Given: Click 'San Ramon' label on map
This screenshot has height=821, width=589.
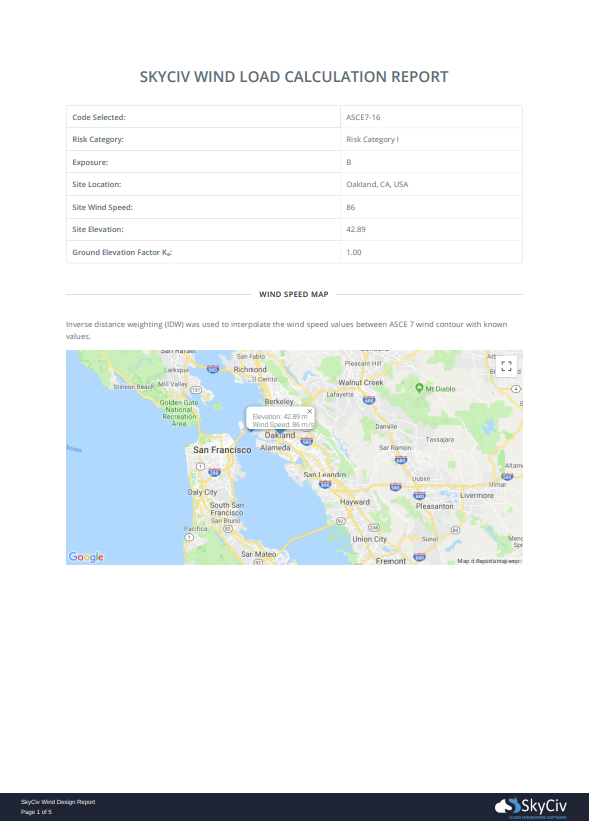Looking at the screenshot, I should 395,448.
